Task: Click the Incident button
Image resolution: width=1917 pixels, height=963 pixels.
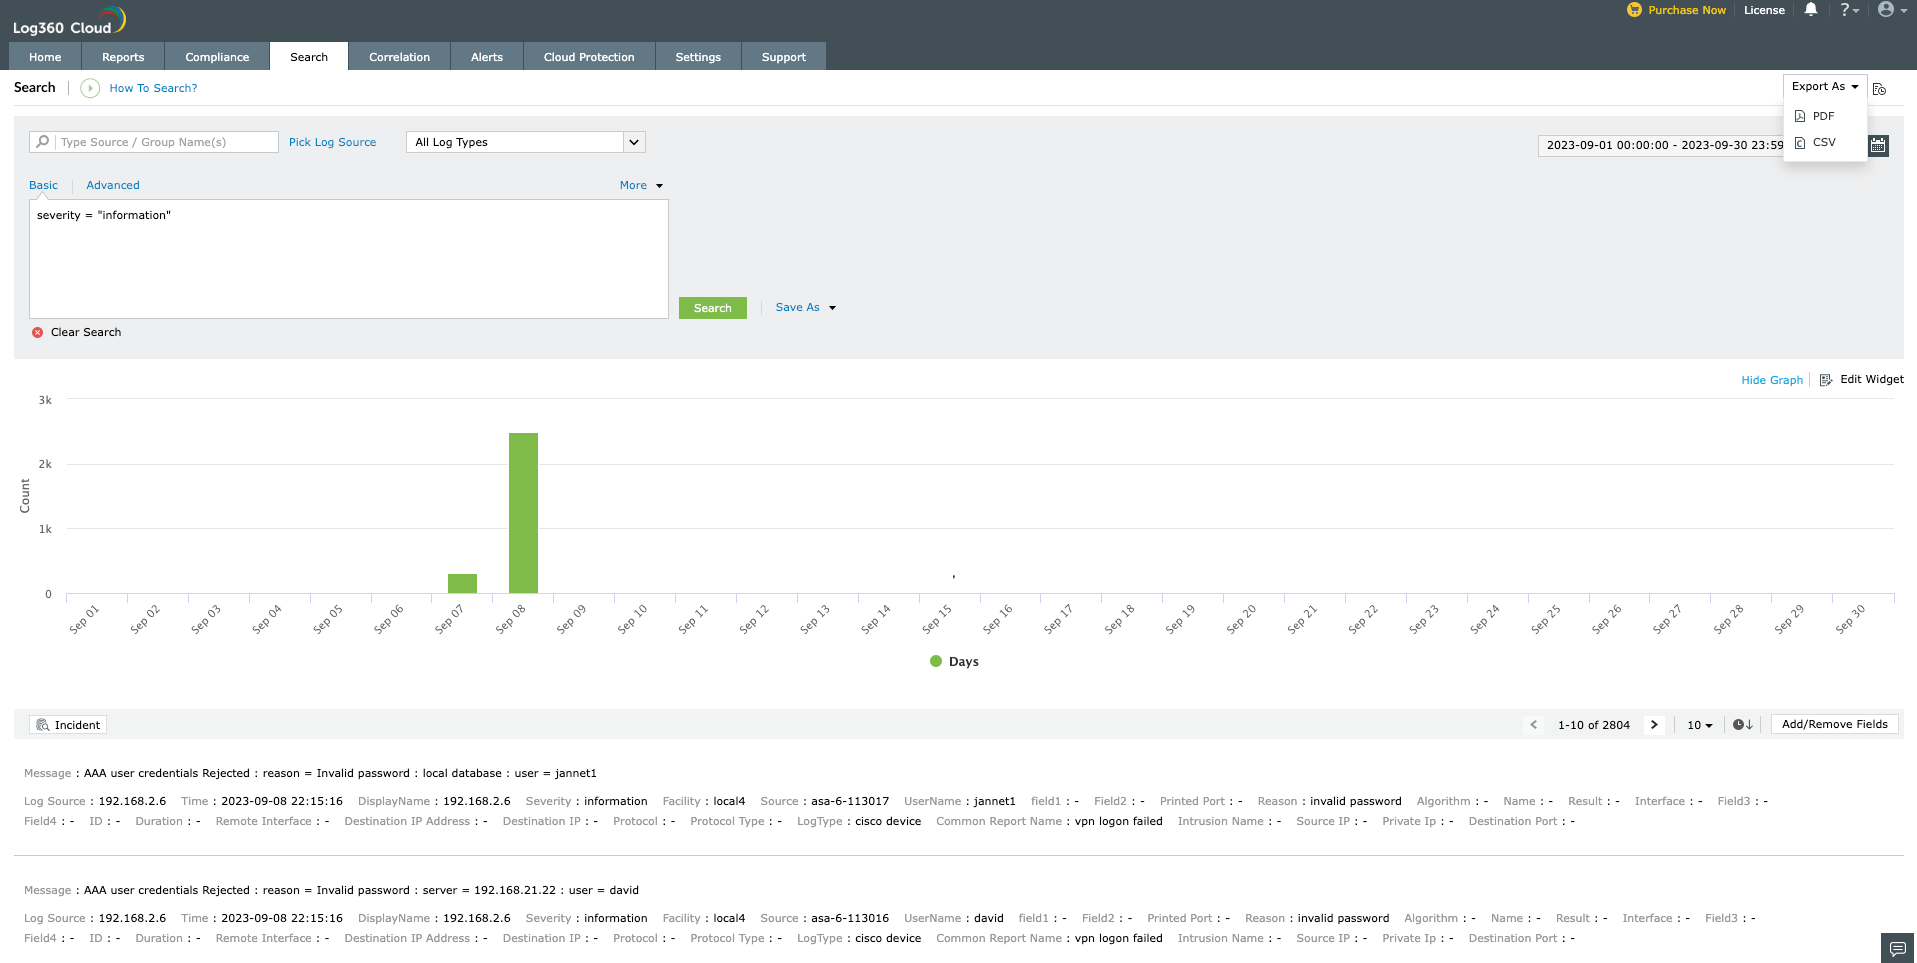Action: [x=68, y=725]
